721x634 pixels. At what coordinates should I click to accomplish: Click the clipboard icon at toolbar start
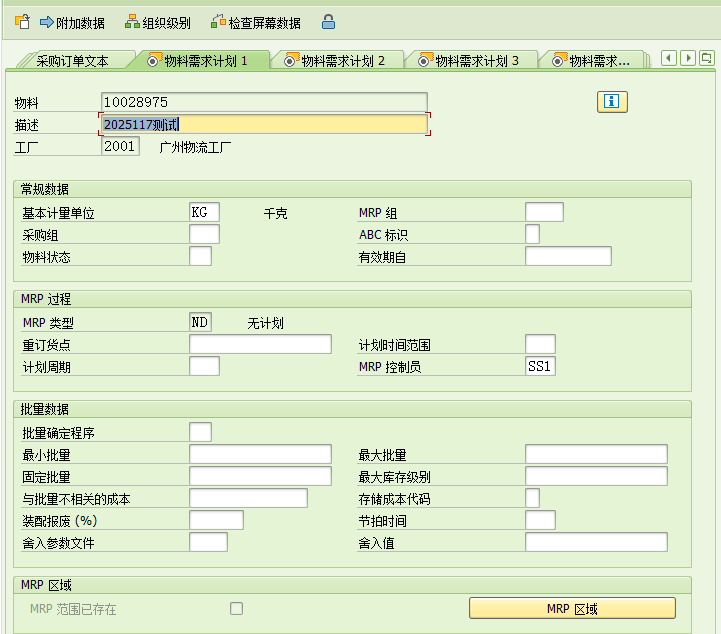click(x=22, y=21)
